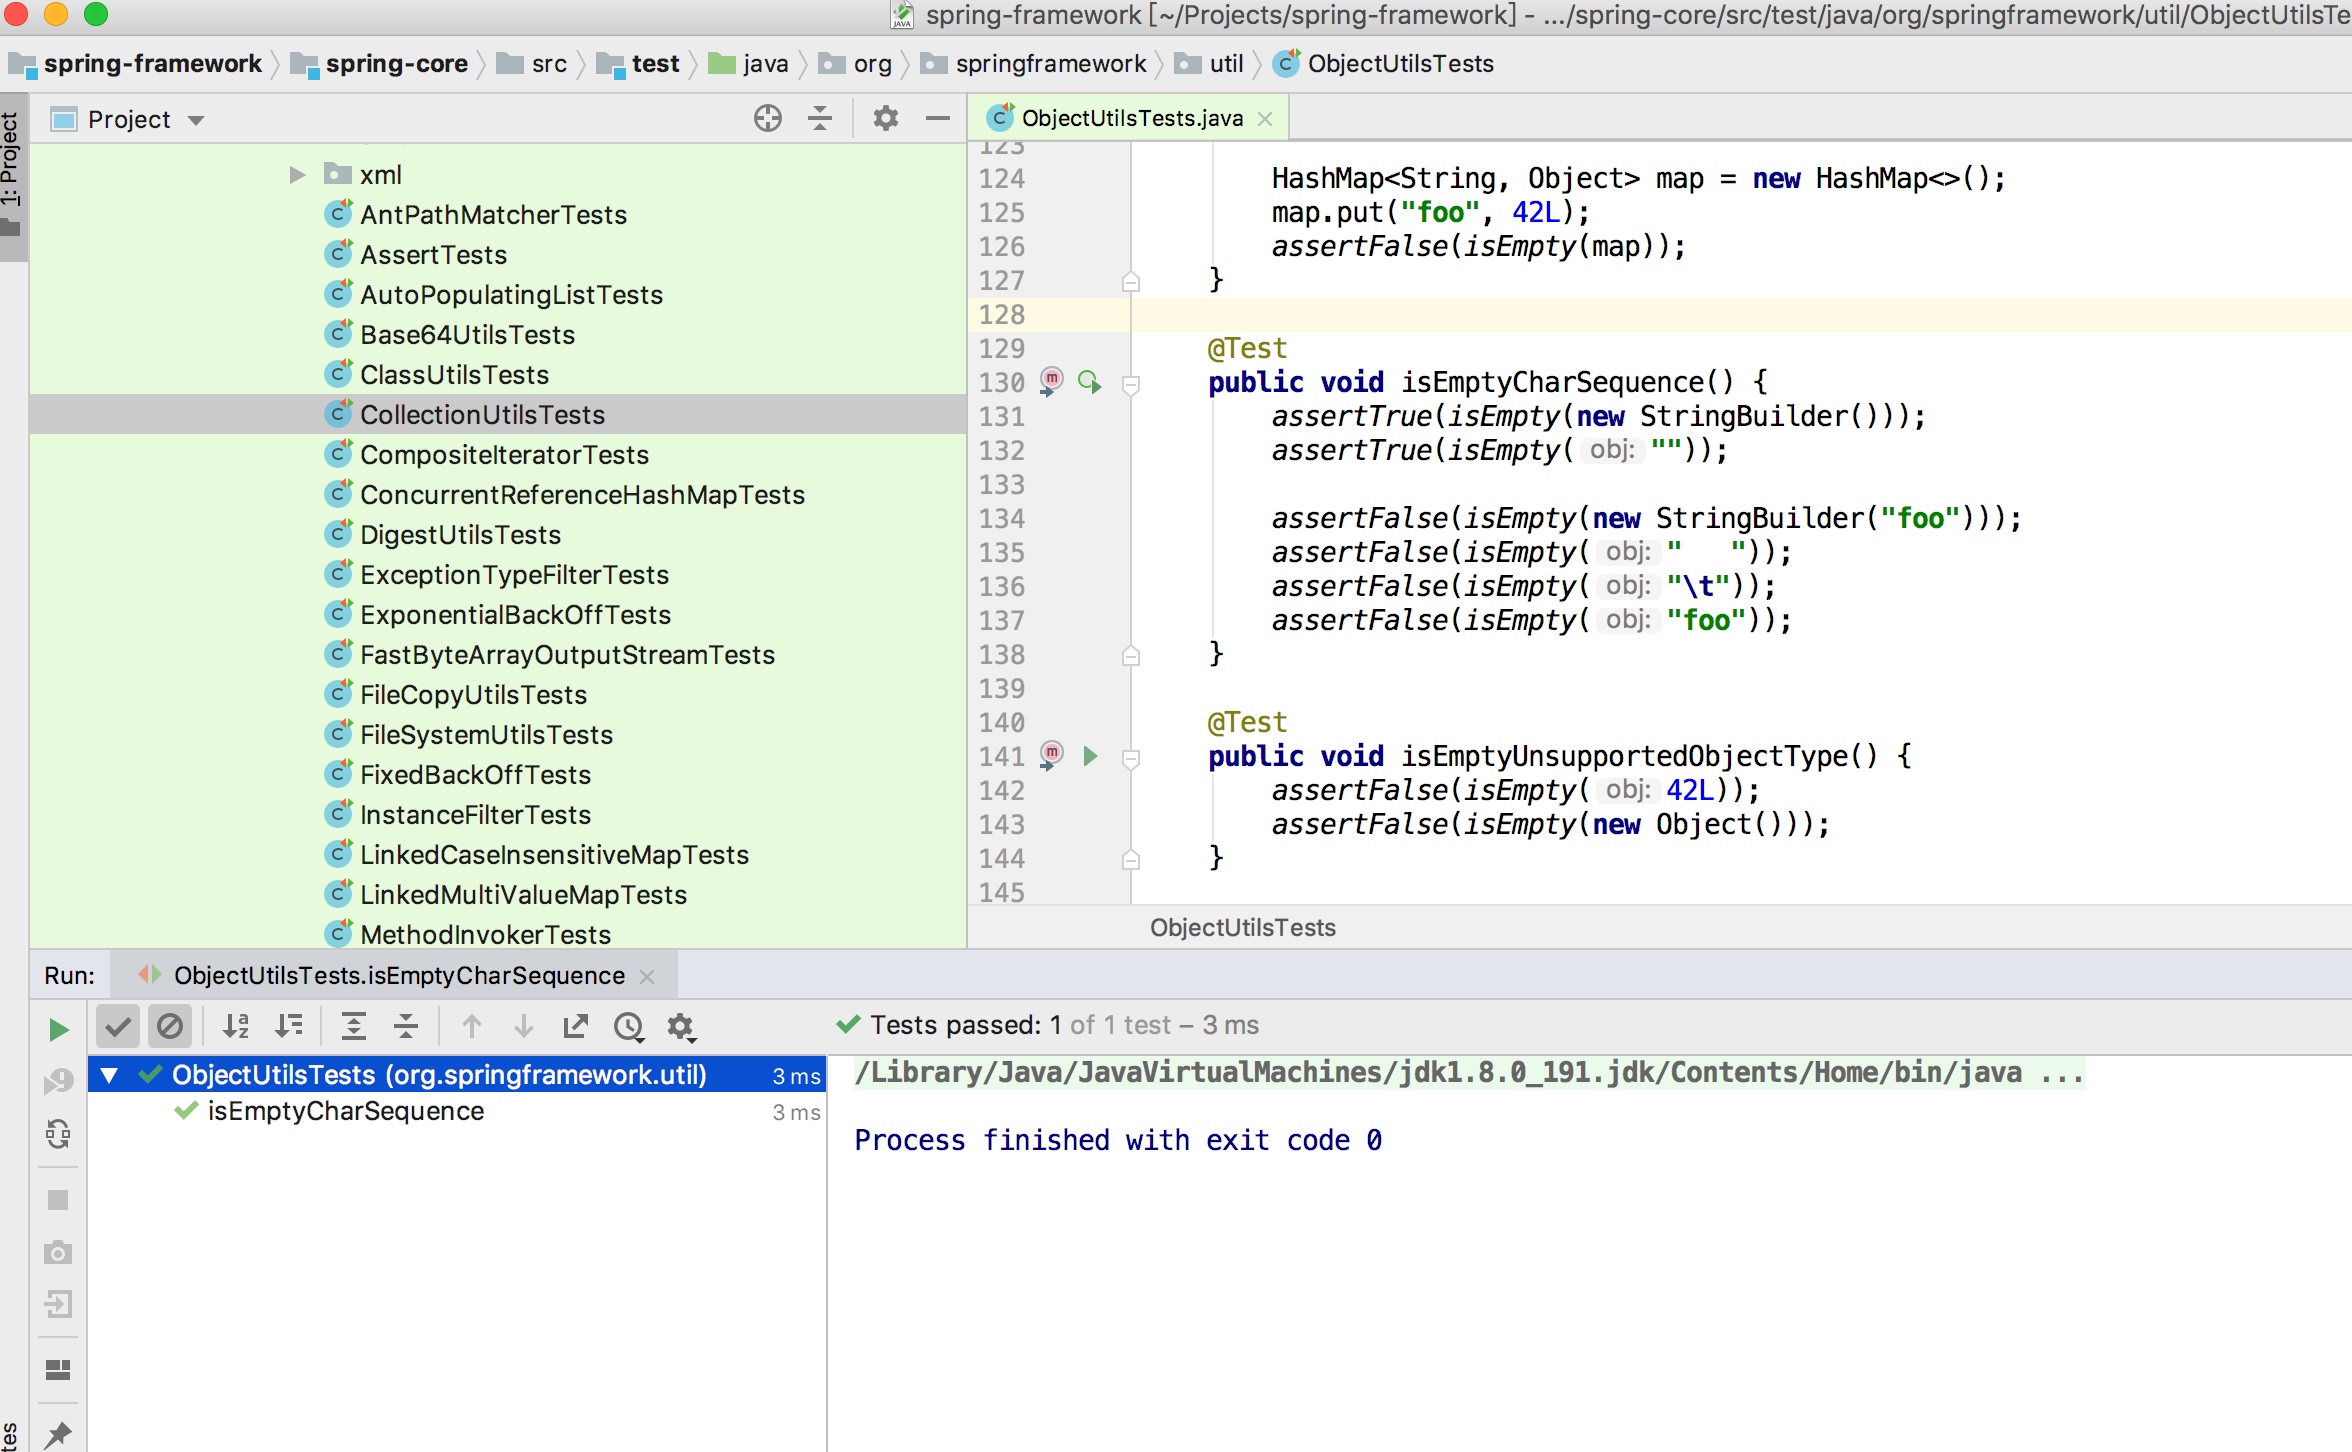The height and width of the screenshot is (1452, 2352).
Task: Click the java command path in console
Action: click(x=1469, y=1073)
